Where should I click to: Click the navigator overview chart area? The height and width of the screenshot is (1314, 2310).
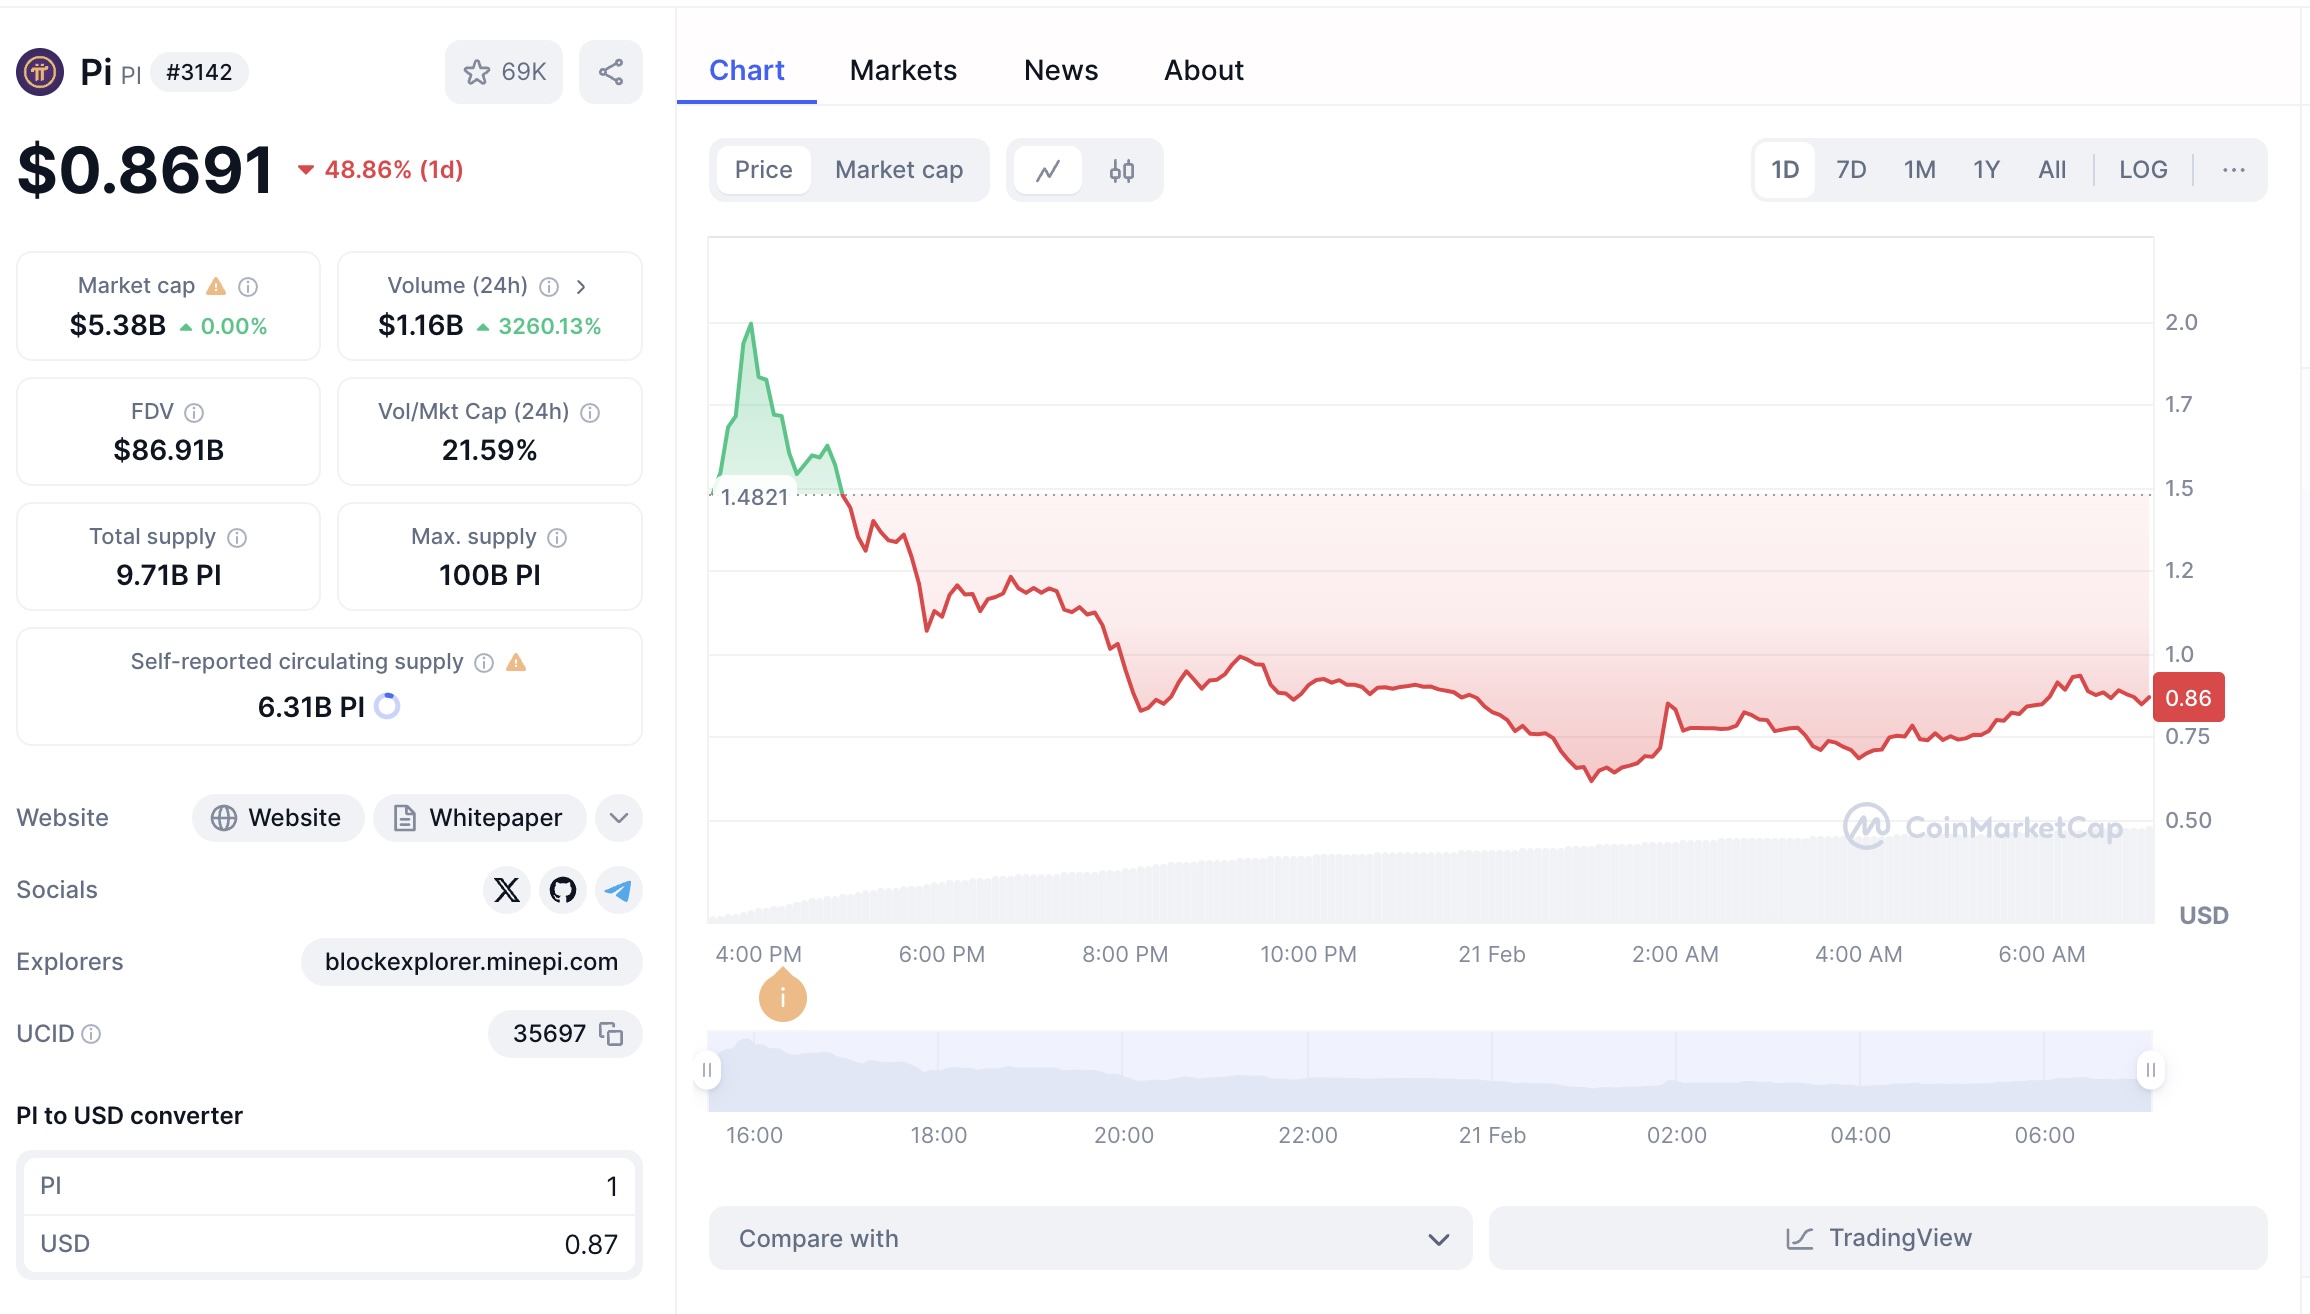pyautogui.click(x=1430, y=1071)
